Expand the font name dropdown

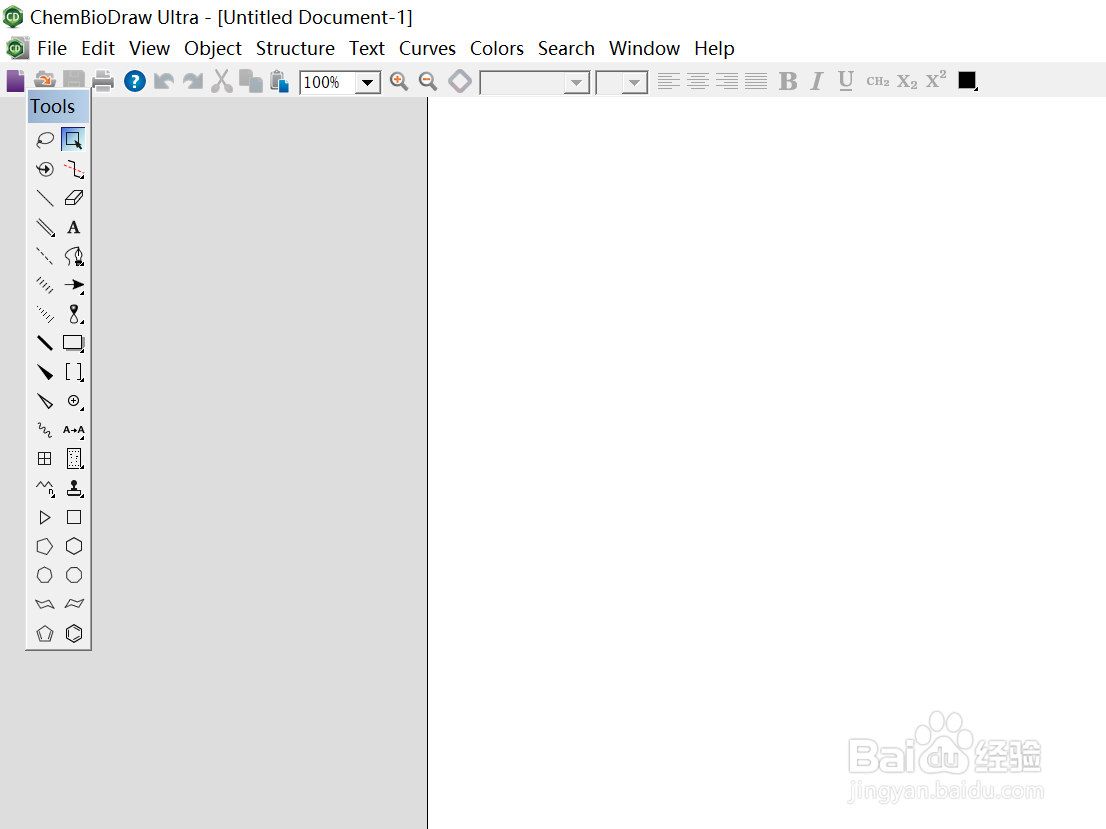click(x=576, y=83)
